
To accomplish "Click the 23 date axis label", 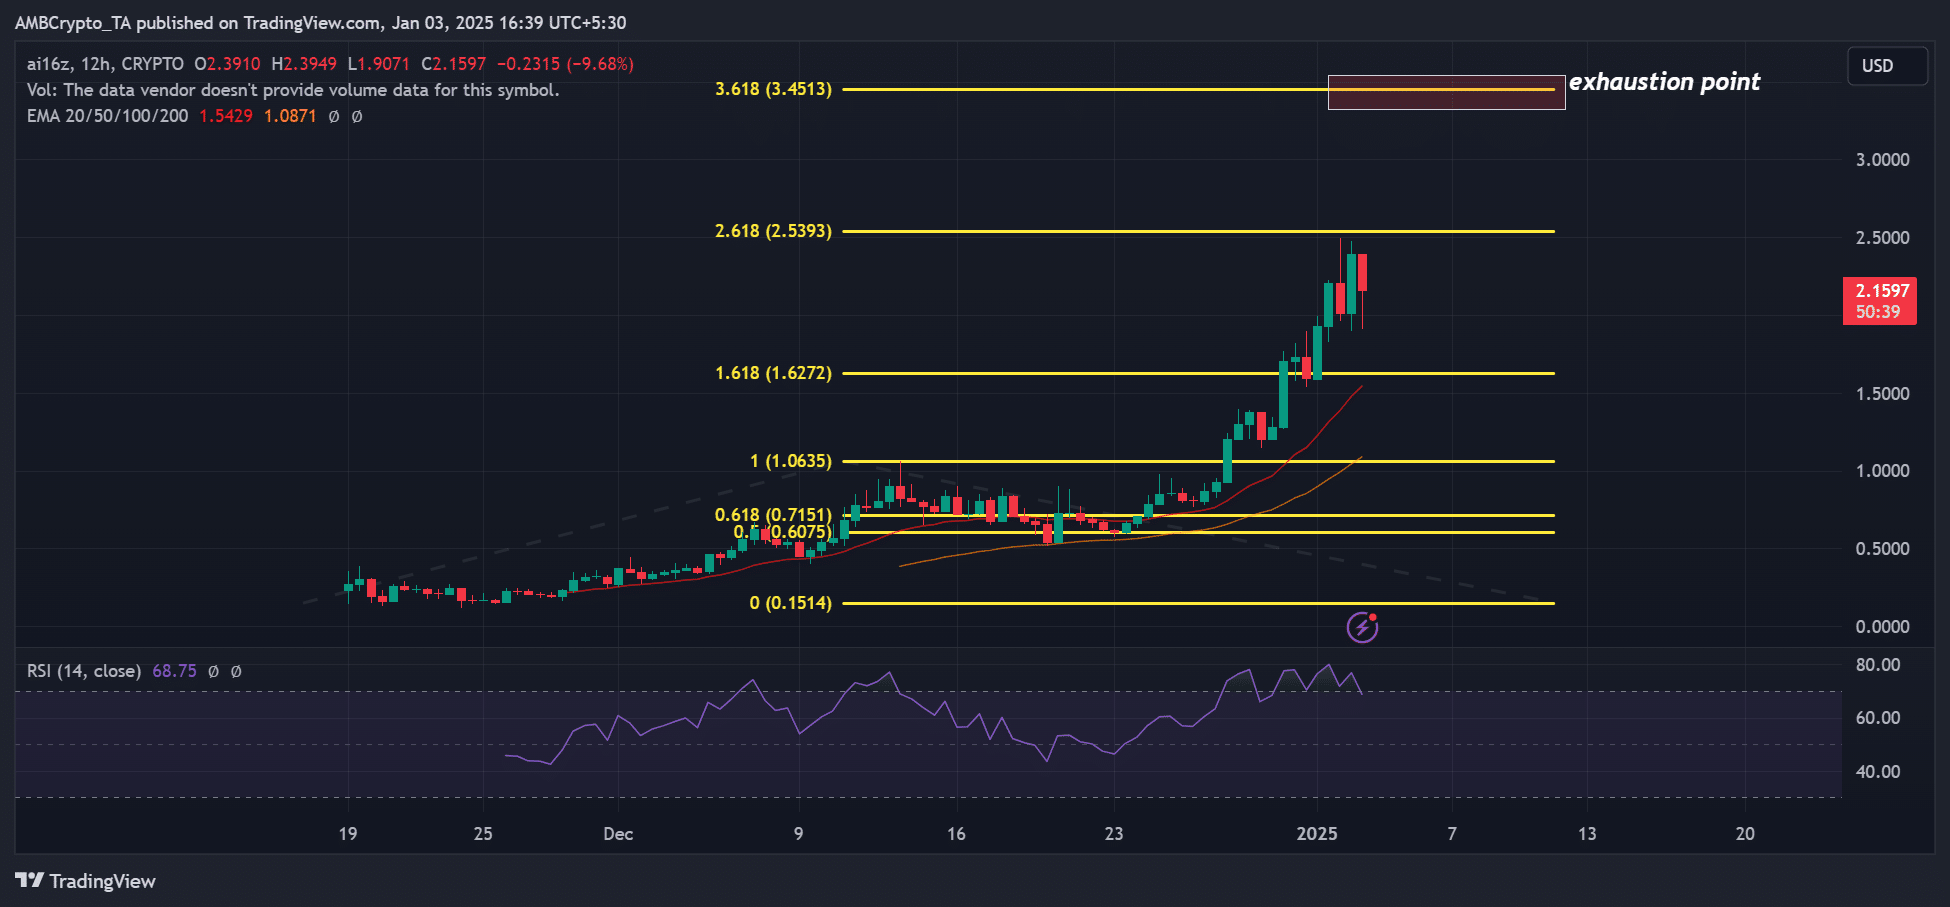I will point(1114,834).
